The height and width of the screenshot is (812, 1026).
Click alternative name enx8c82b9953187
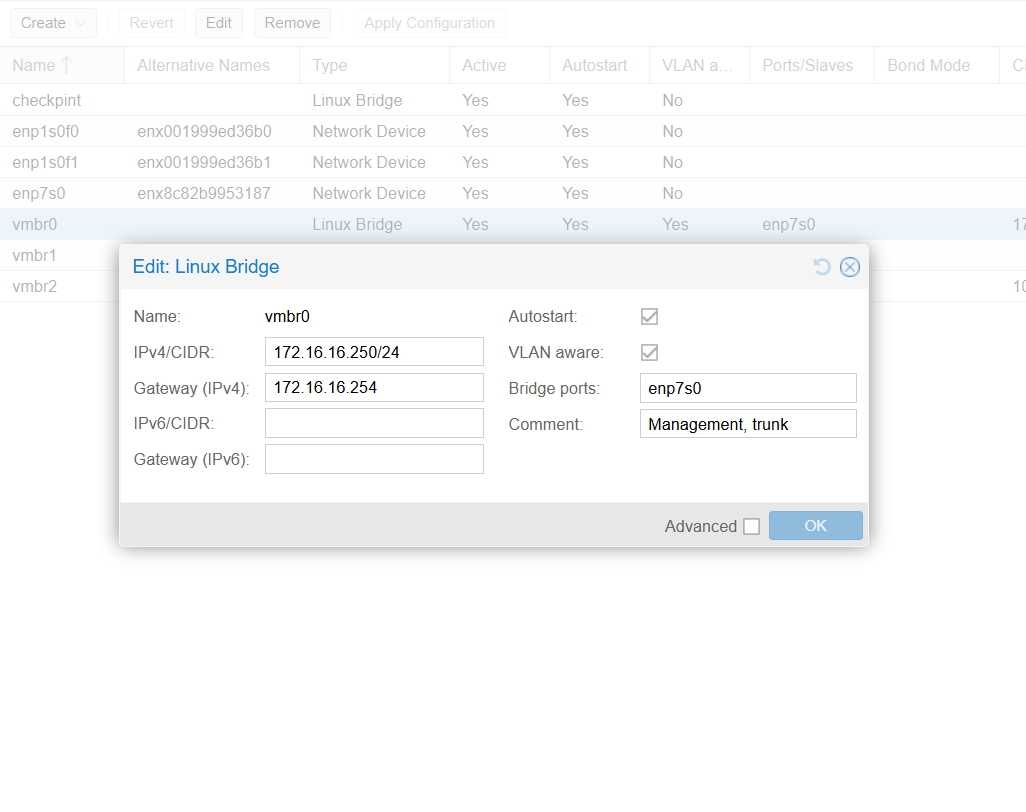(x=203, y=194)
